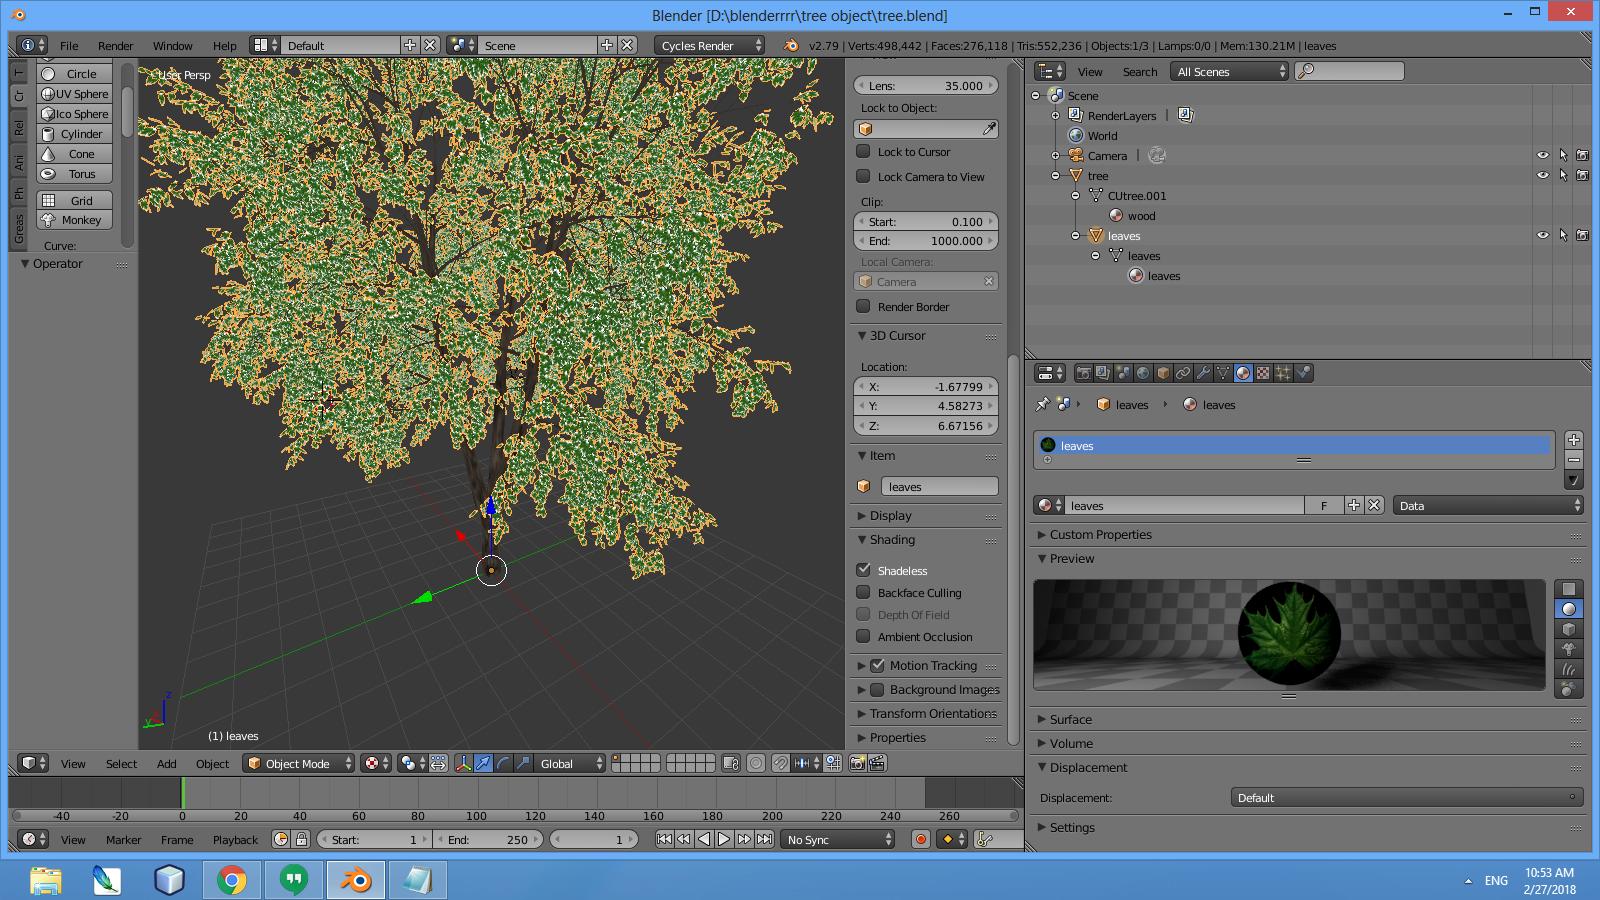Click the Lens value field
Screen dimensions: 1600x900
[926, 86]
